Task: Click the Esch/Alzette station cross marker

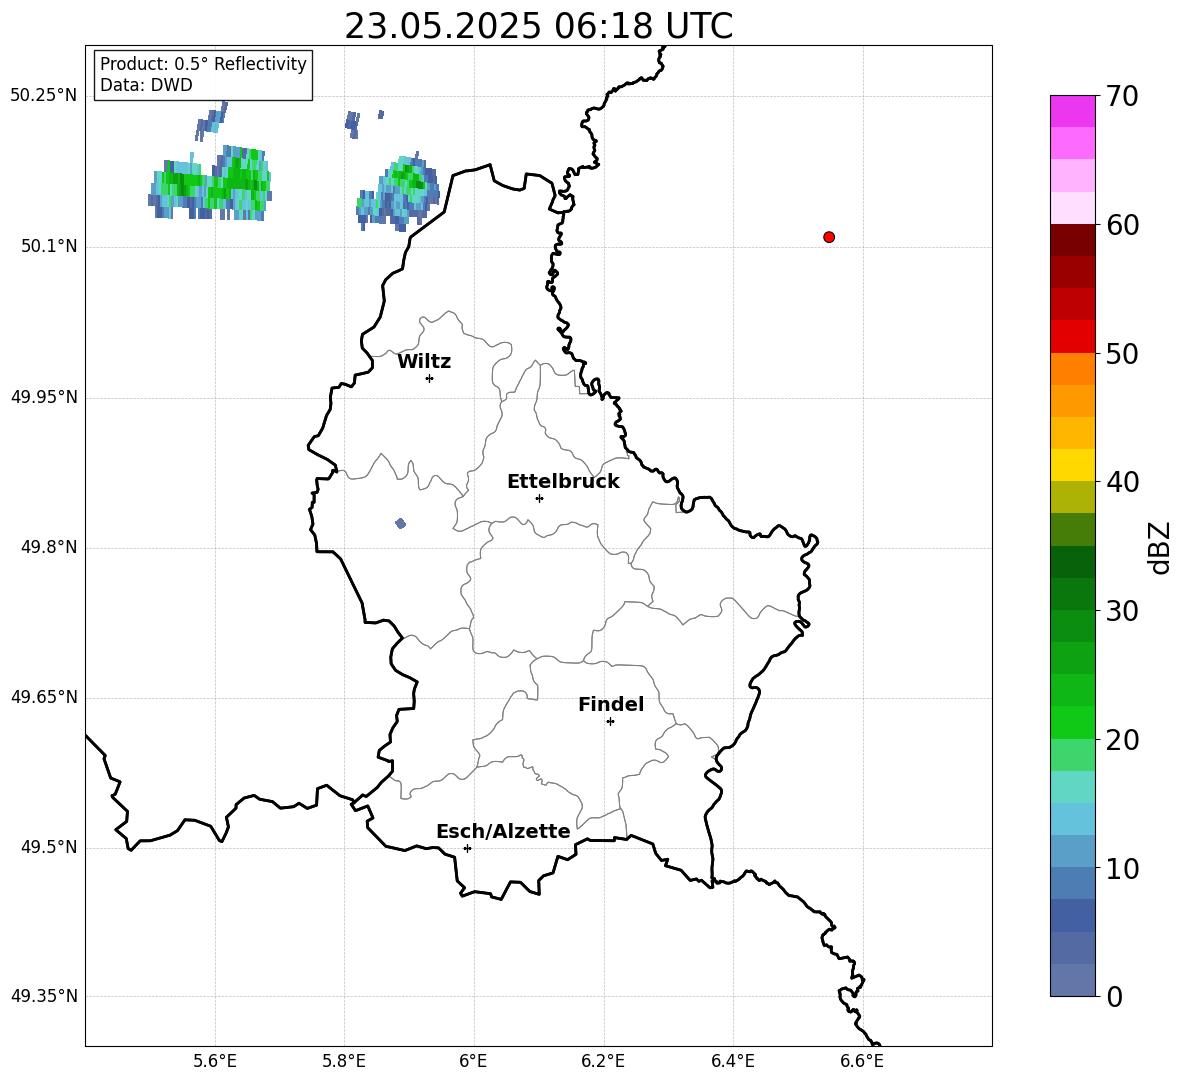Action: [x=467, y=848]
